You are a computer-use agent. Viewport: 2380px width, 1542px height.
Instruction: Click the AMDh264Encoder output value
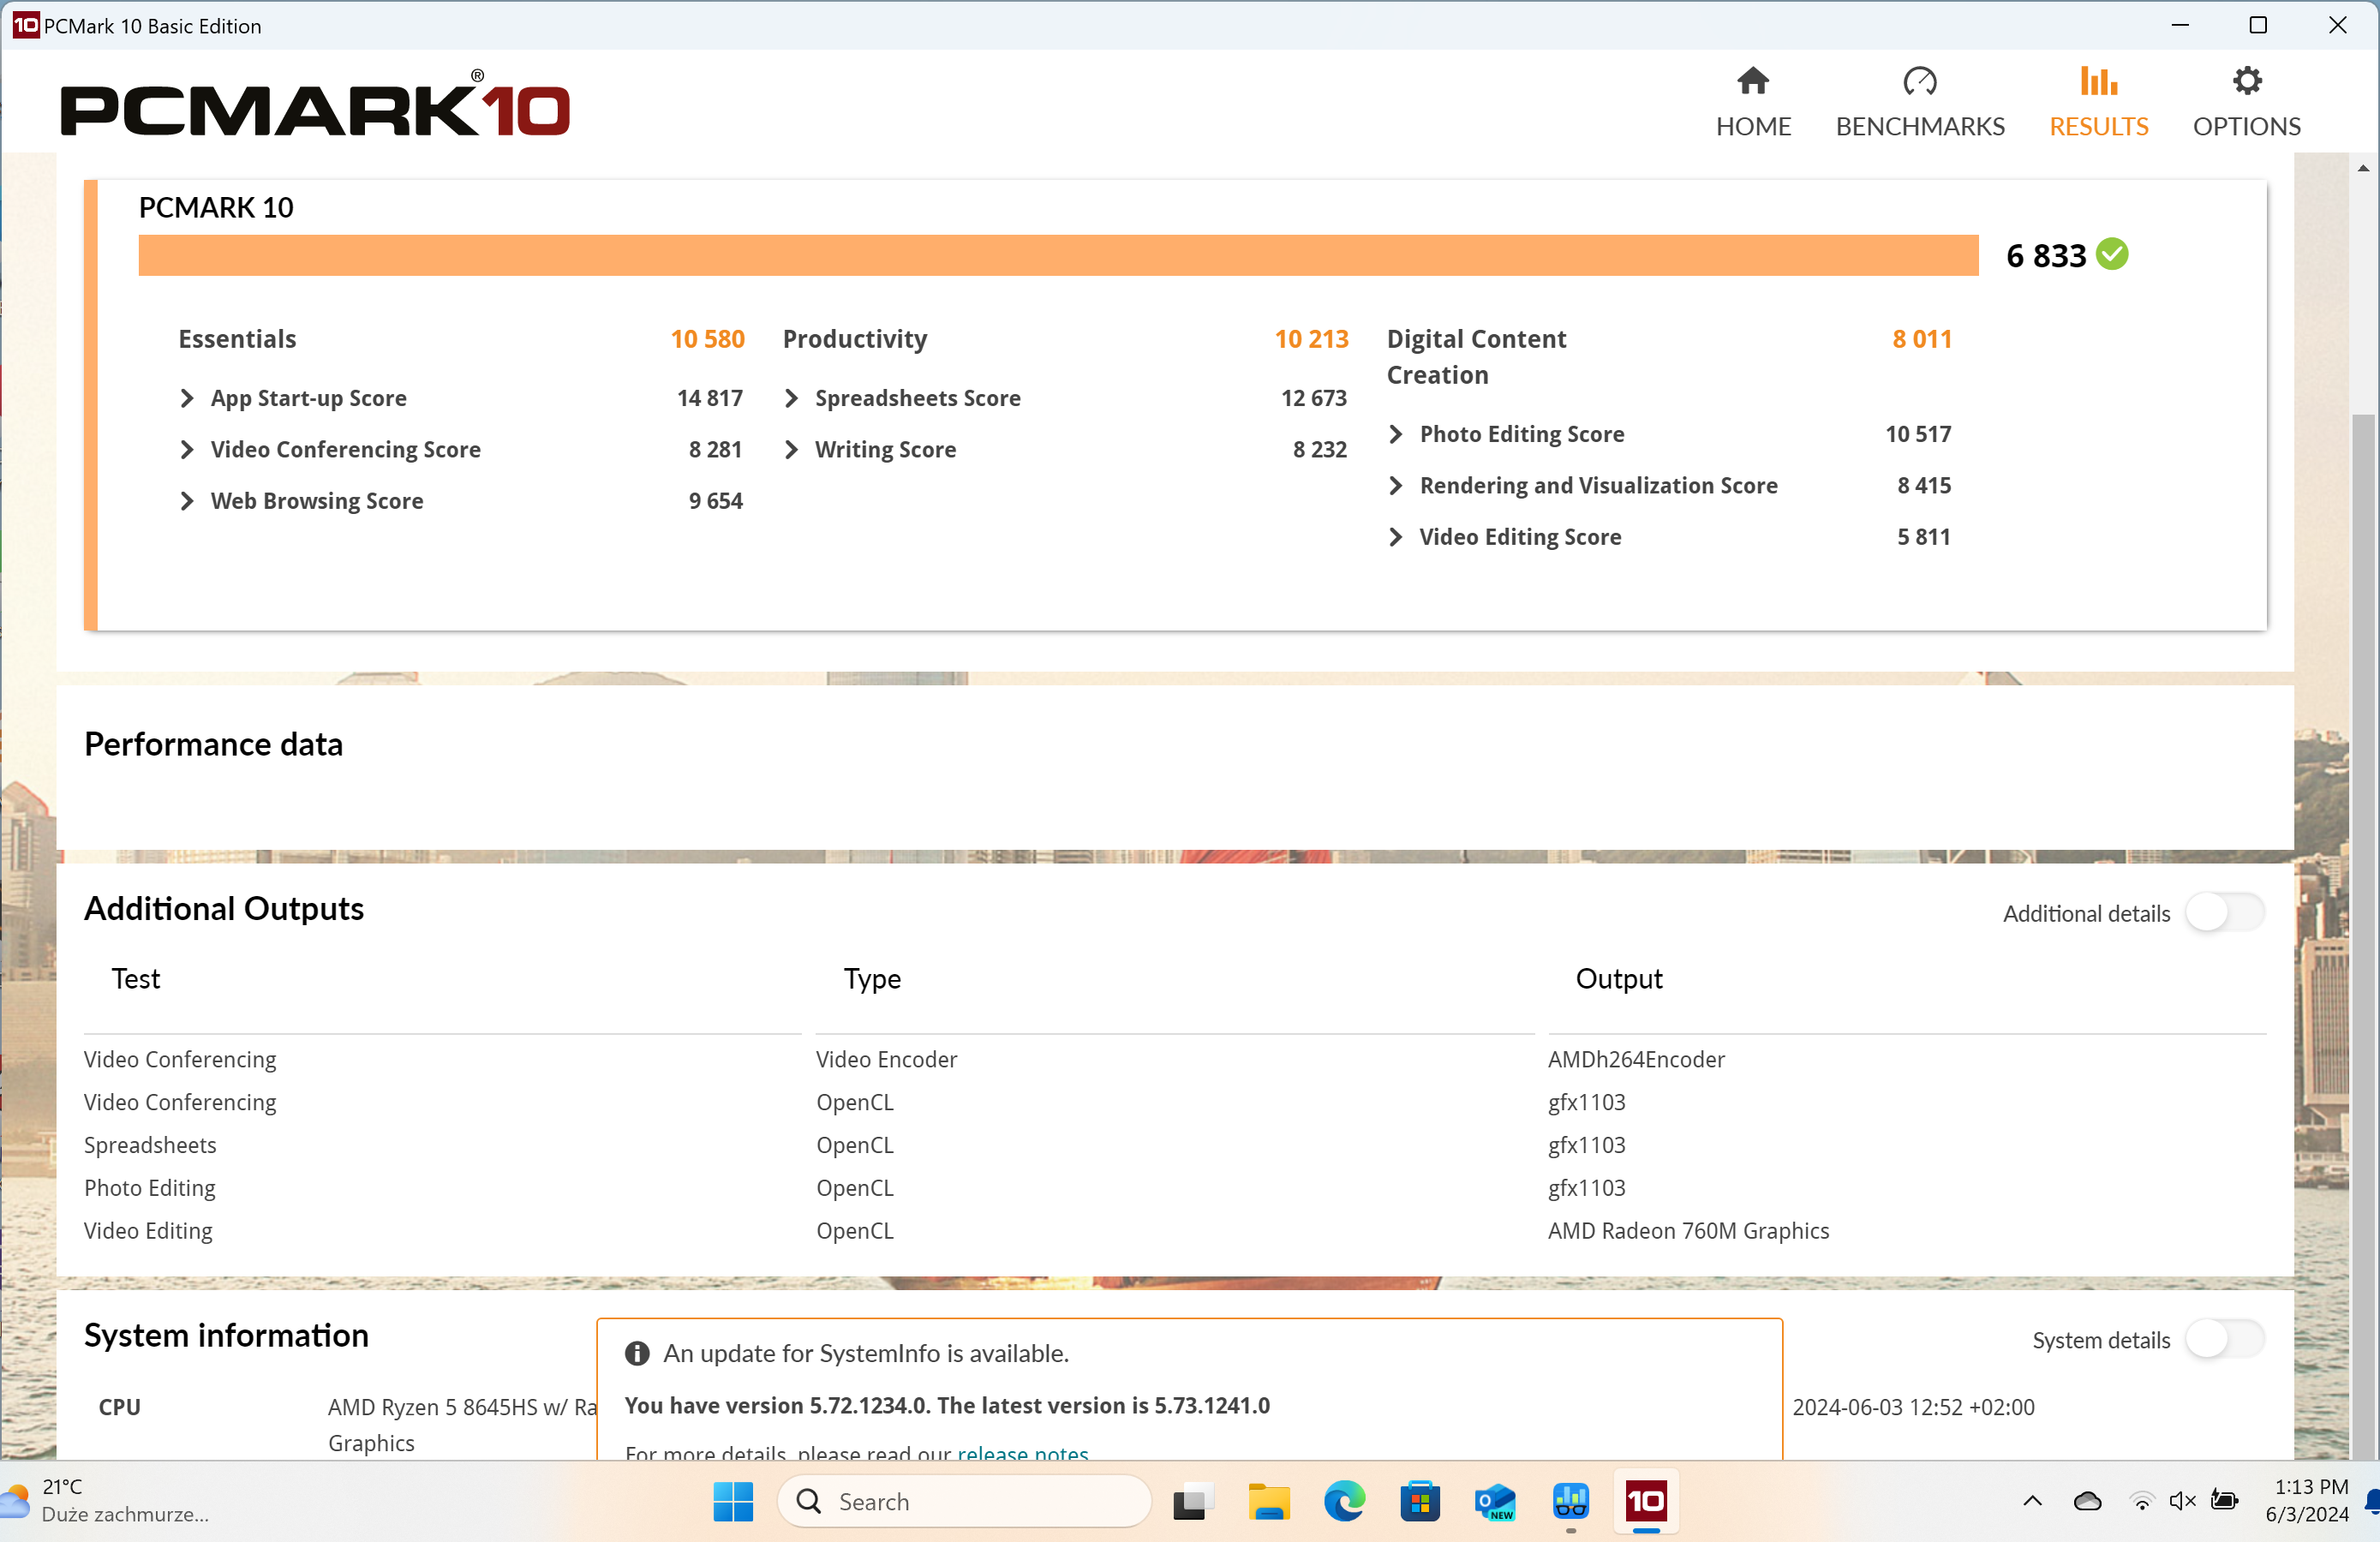(x=1636, y=1059)
